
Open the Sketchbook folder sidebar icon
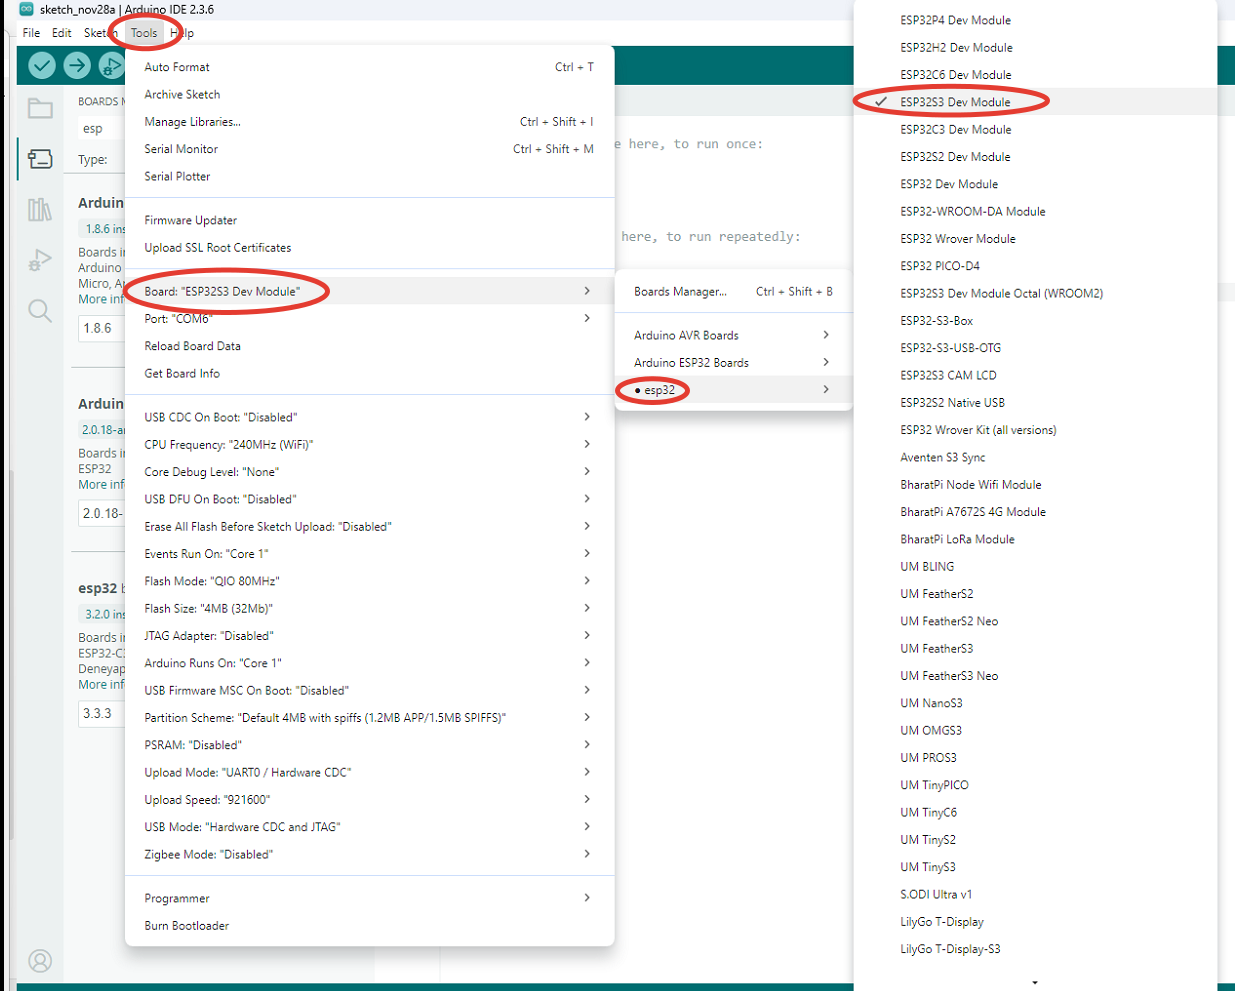40,108
